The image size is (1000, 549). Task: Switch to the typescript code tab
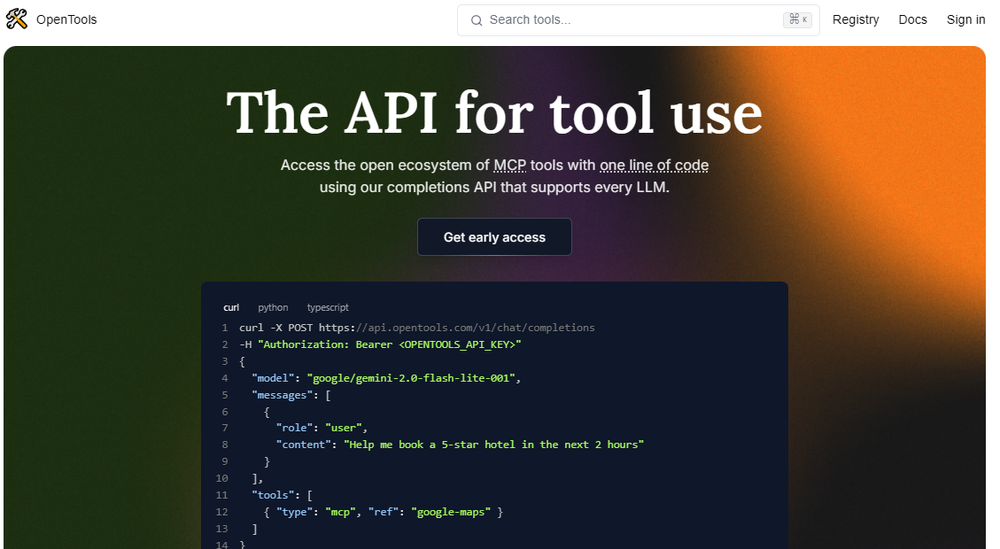coord(328,307)
